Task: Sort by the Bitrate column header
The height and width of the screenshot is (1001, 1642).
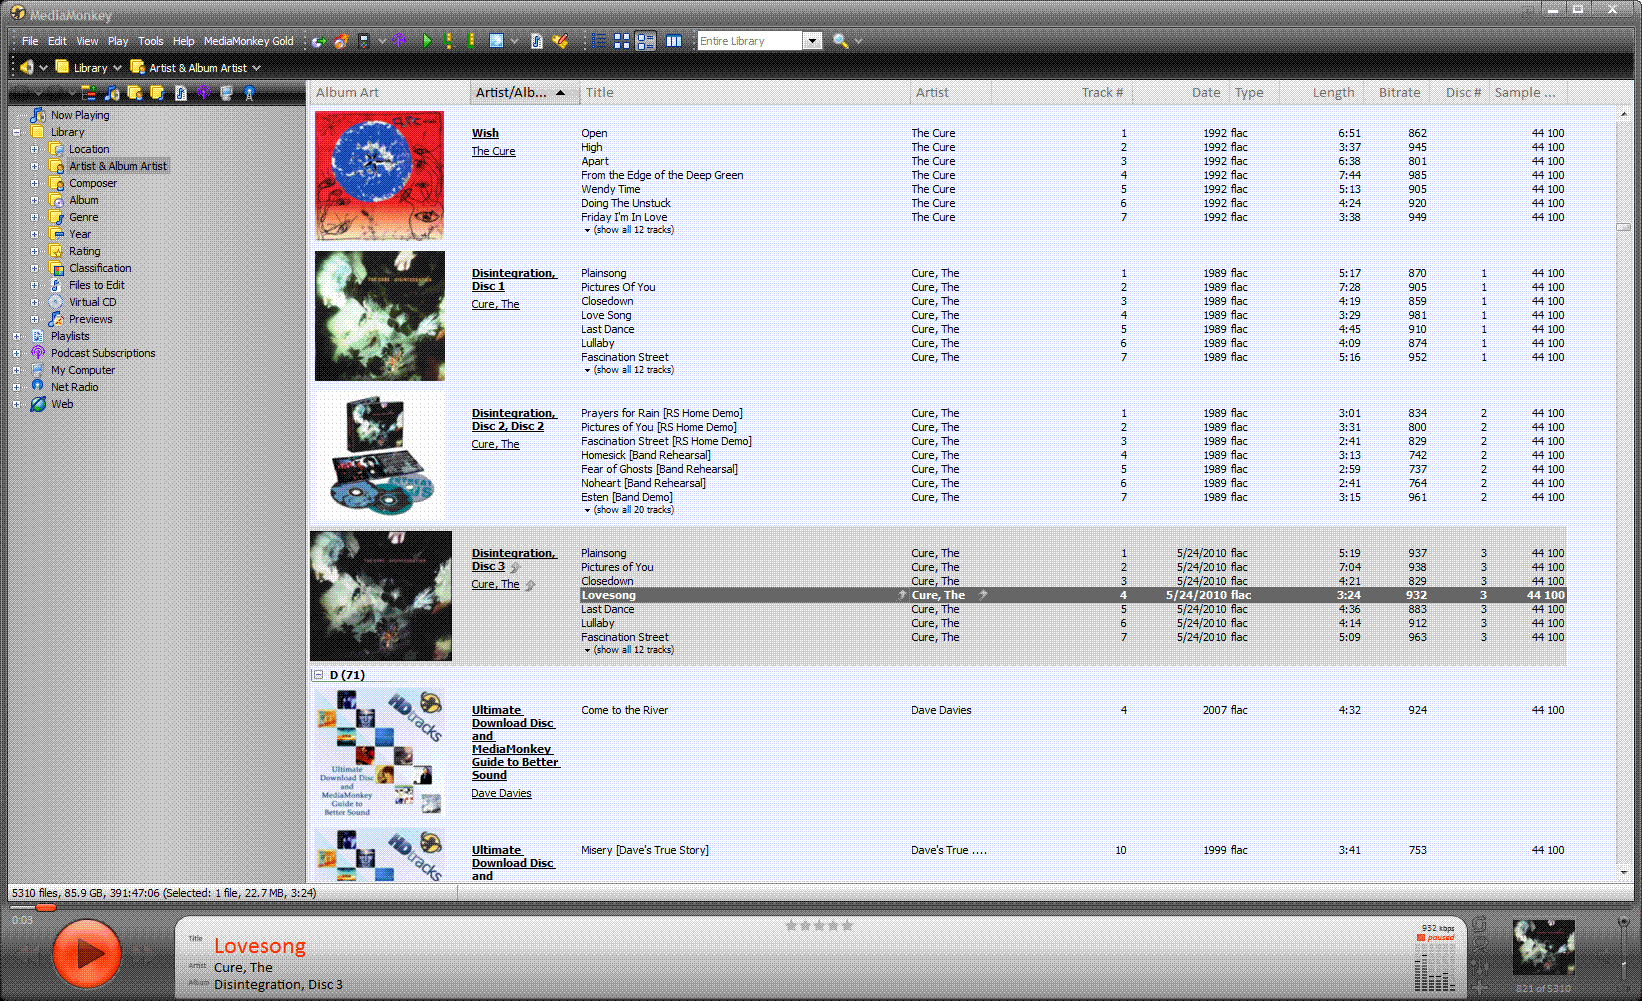Action: click(1399, 92)
